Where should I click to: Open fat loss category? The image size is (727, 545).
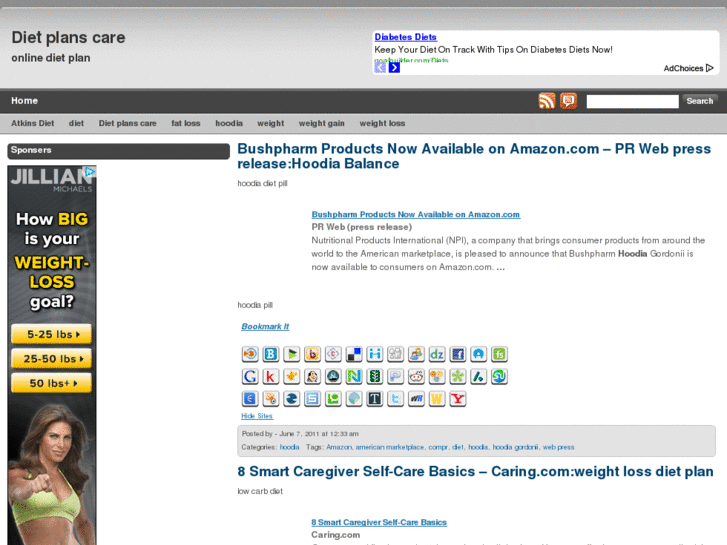(185, 123)
